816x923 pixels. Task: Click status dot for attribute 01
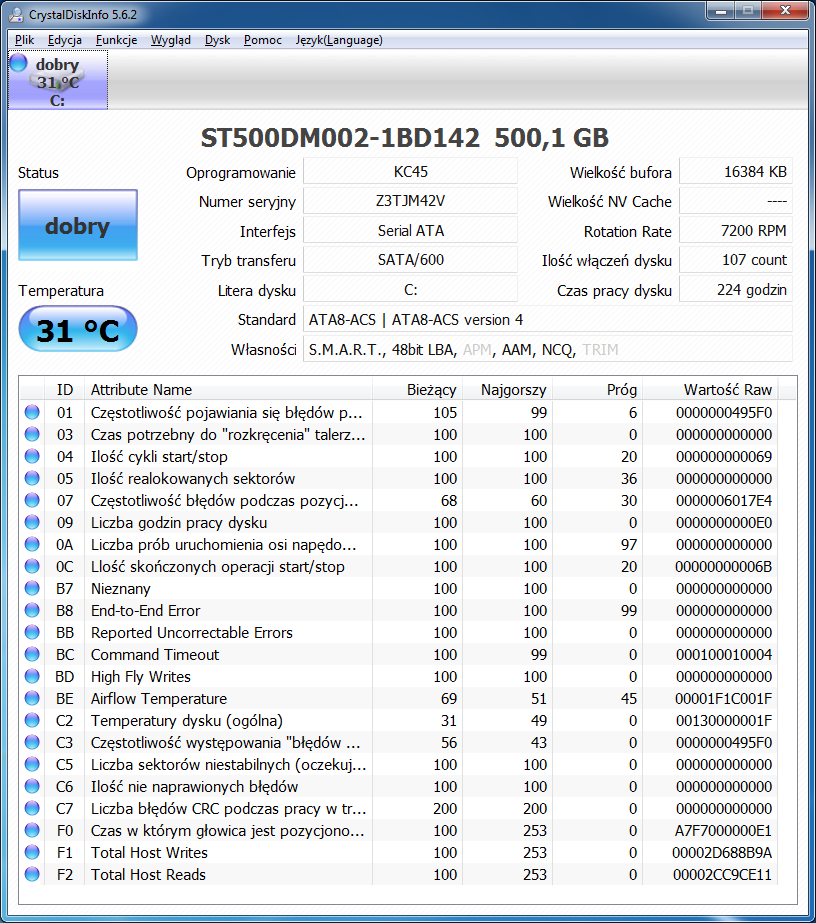(x=32, y=412)
